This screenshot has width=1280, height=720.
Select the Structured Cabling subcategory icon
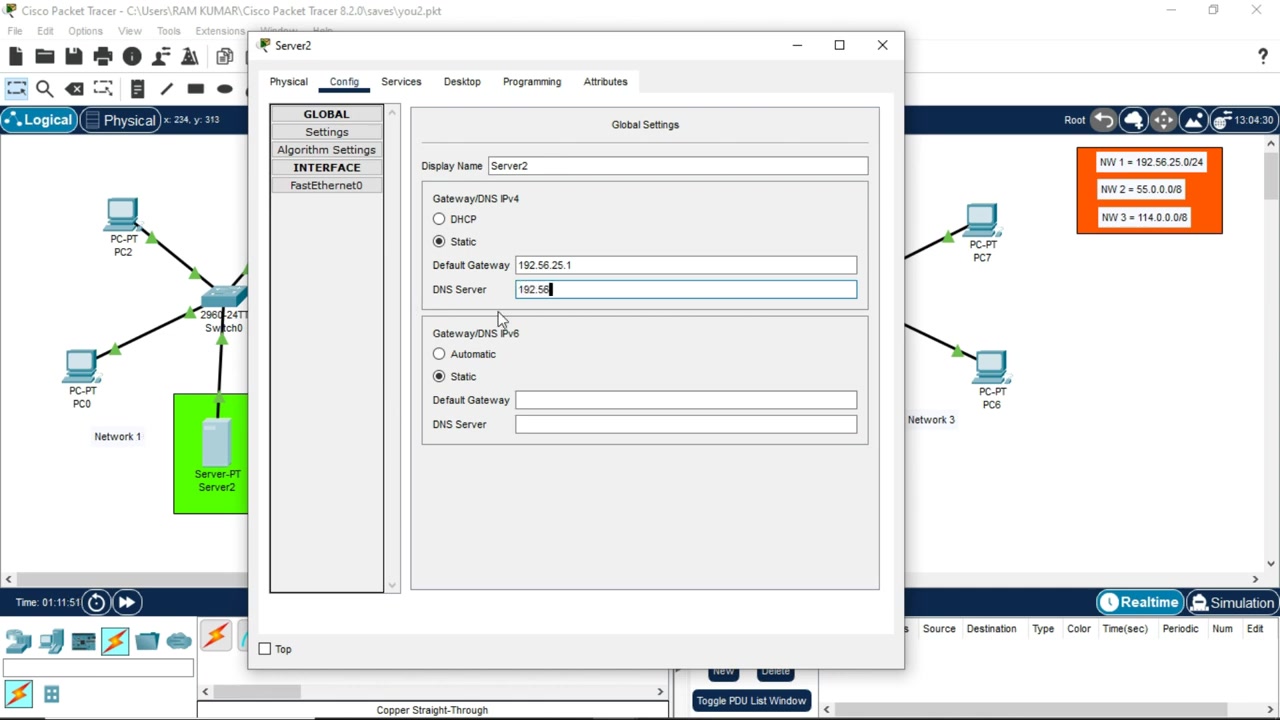coord(51,694)
